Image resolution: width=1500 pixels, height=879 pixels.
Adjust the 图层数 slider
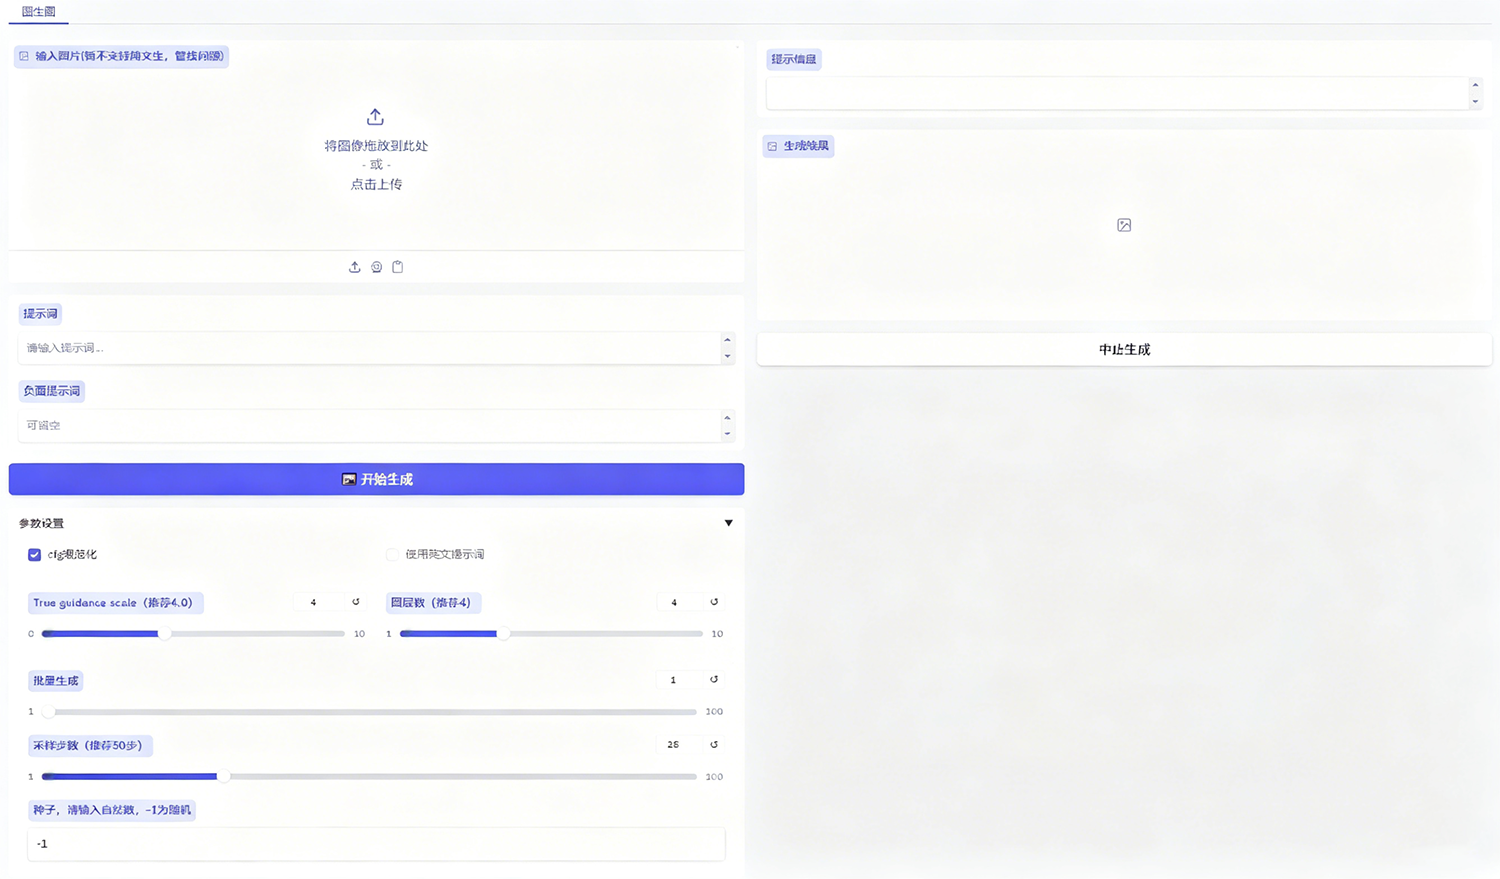coord(552,634)
